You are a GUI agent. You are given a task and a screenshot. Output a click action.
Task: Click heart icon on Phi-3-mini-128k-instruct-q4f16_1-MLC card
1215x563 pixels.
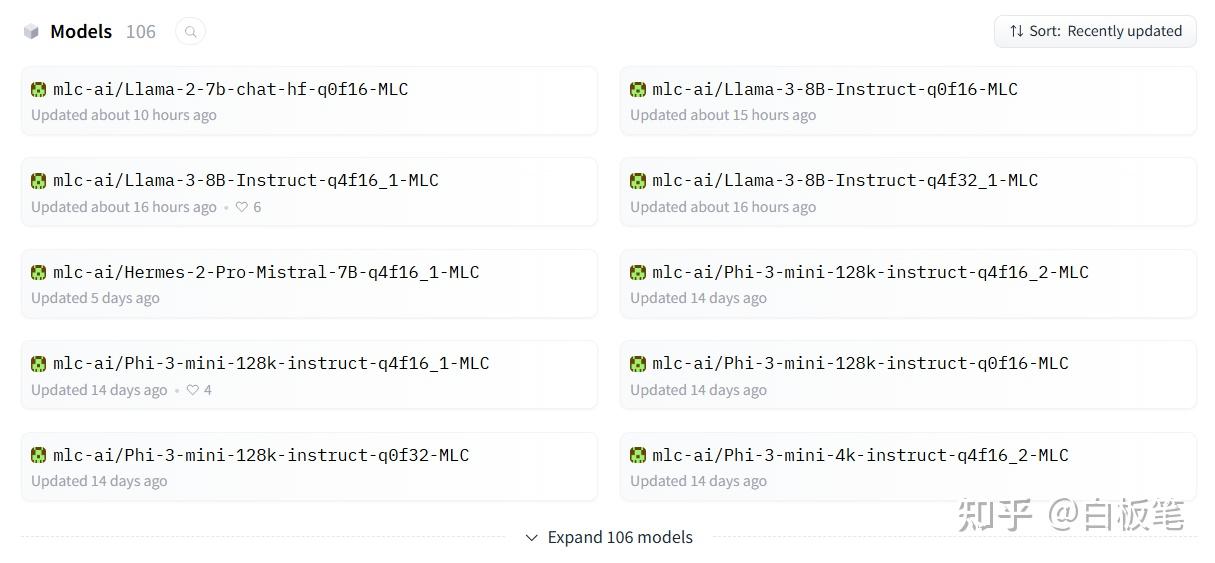click(x=192, y=390)
